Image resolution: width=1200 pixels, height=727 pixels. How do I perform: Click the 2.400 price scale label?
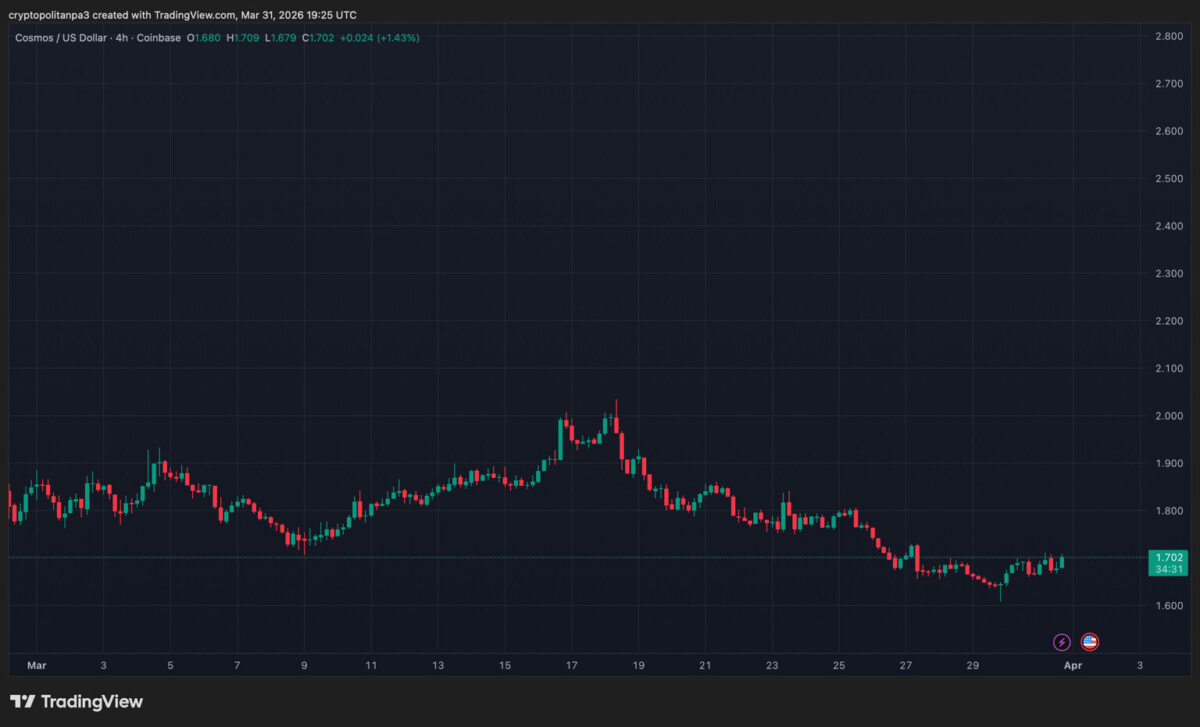(1169, 226)
